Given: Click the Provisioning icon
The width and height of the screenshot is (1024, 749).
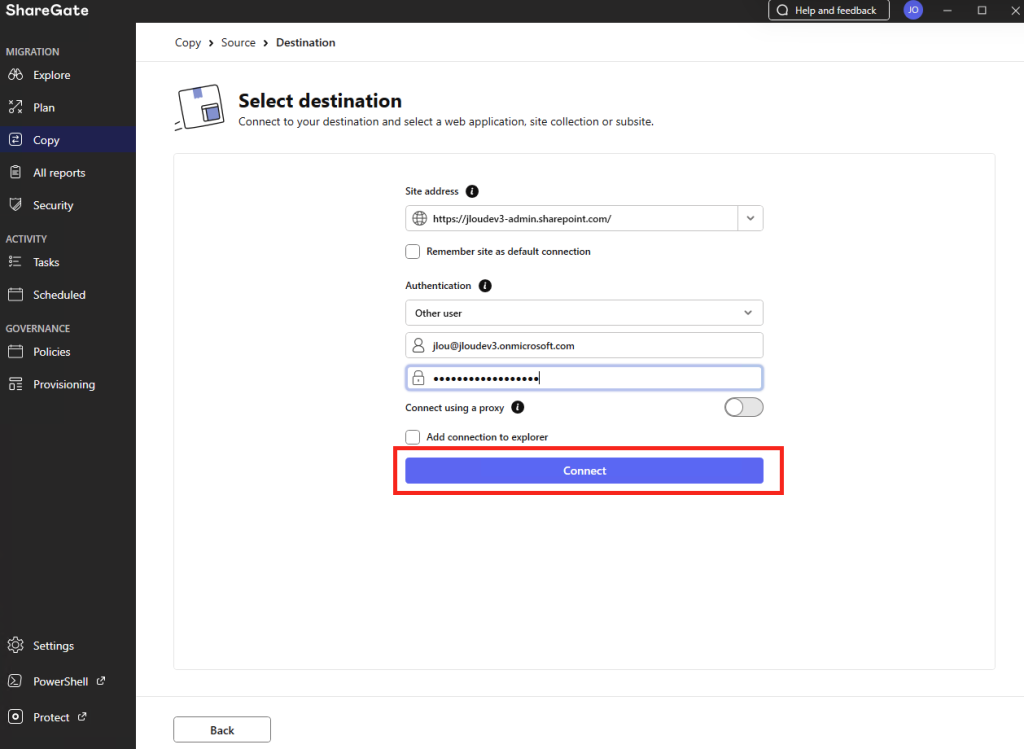Looking at the screenshot, I should [16, 384].
